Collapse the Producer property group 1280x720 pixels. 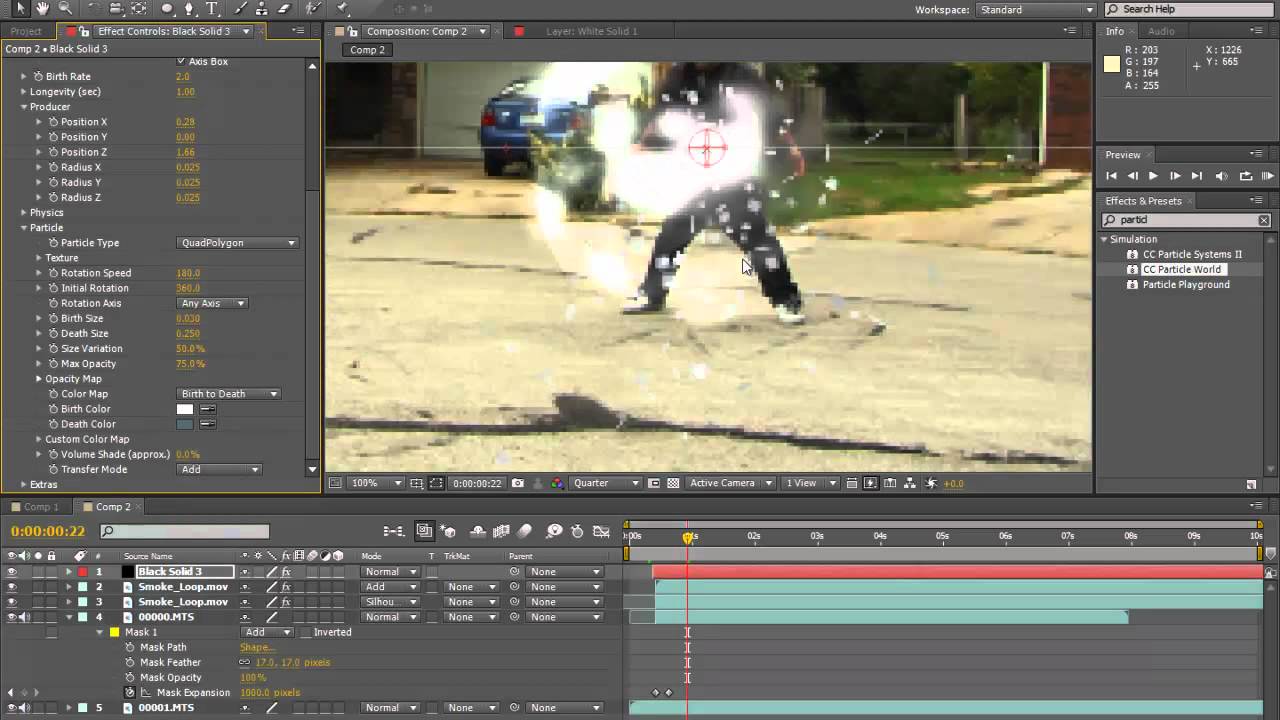point(23,107)
